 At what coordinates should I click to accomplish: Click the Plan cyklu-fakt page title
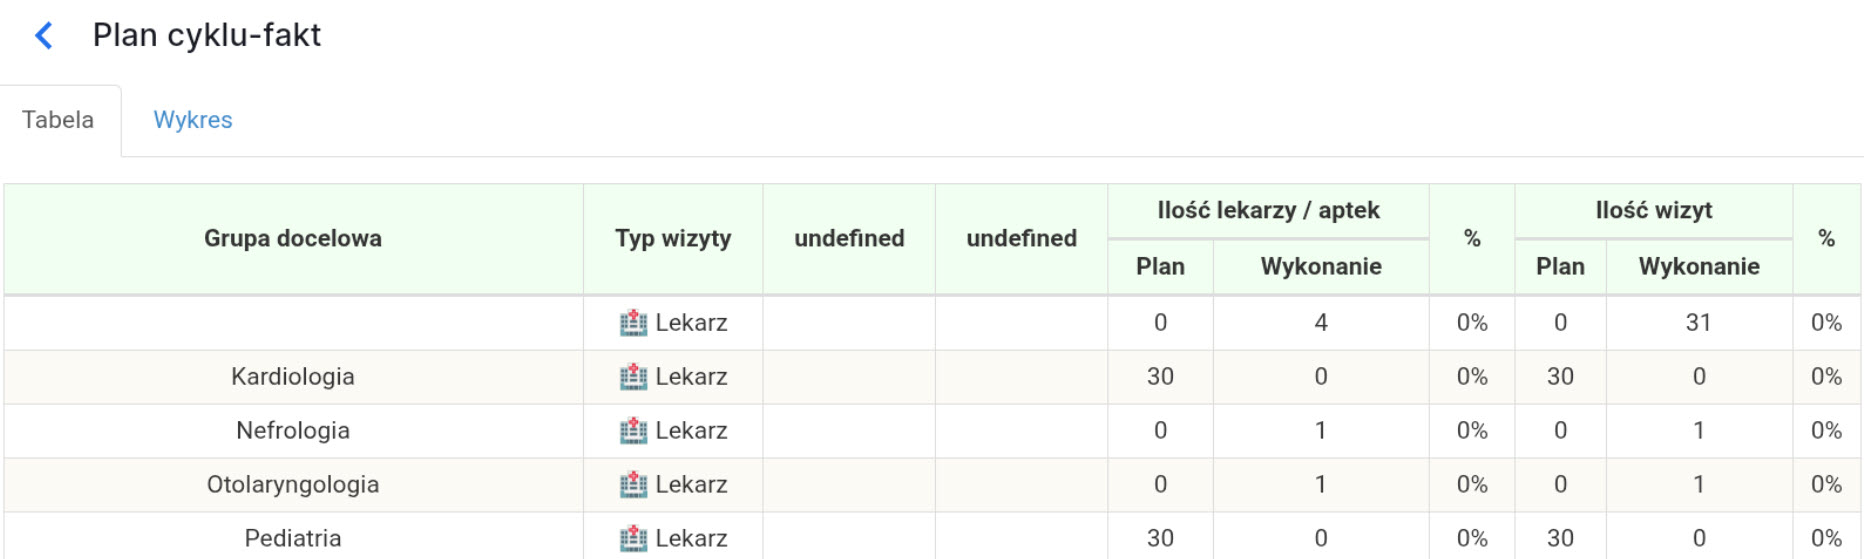207,35
